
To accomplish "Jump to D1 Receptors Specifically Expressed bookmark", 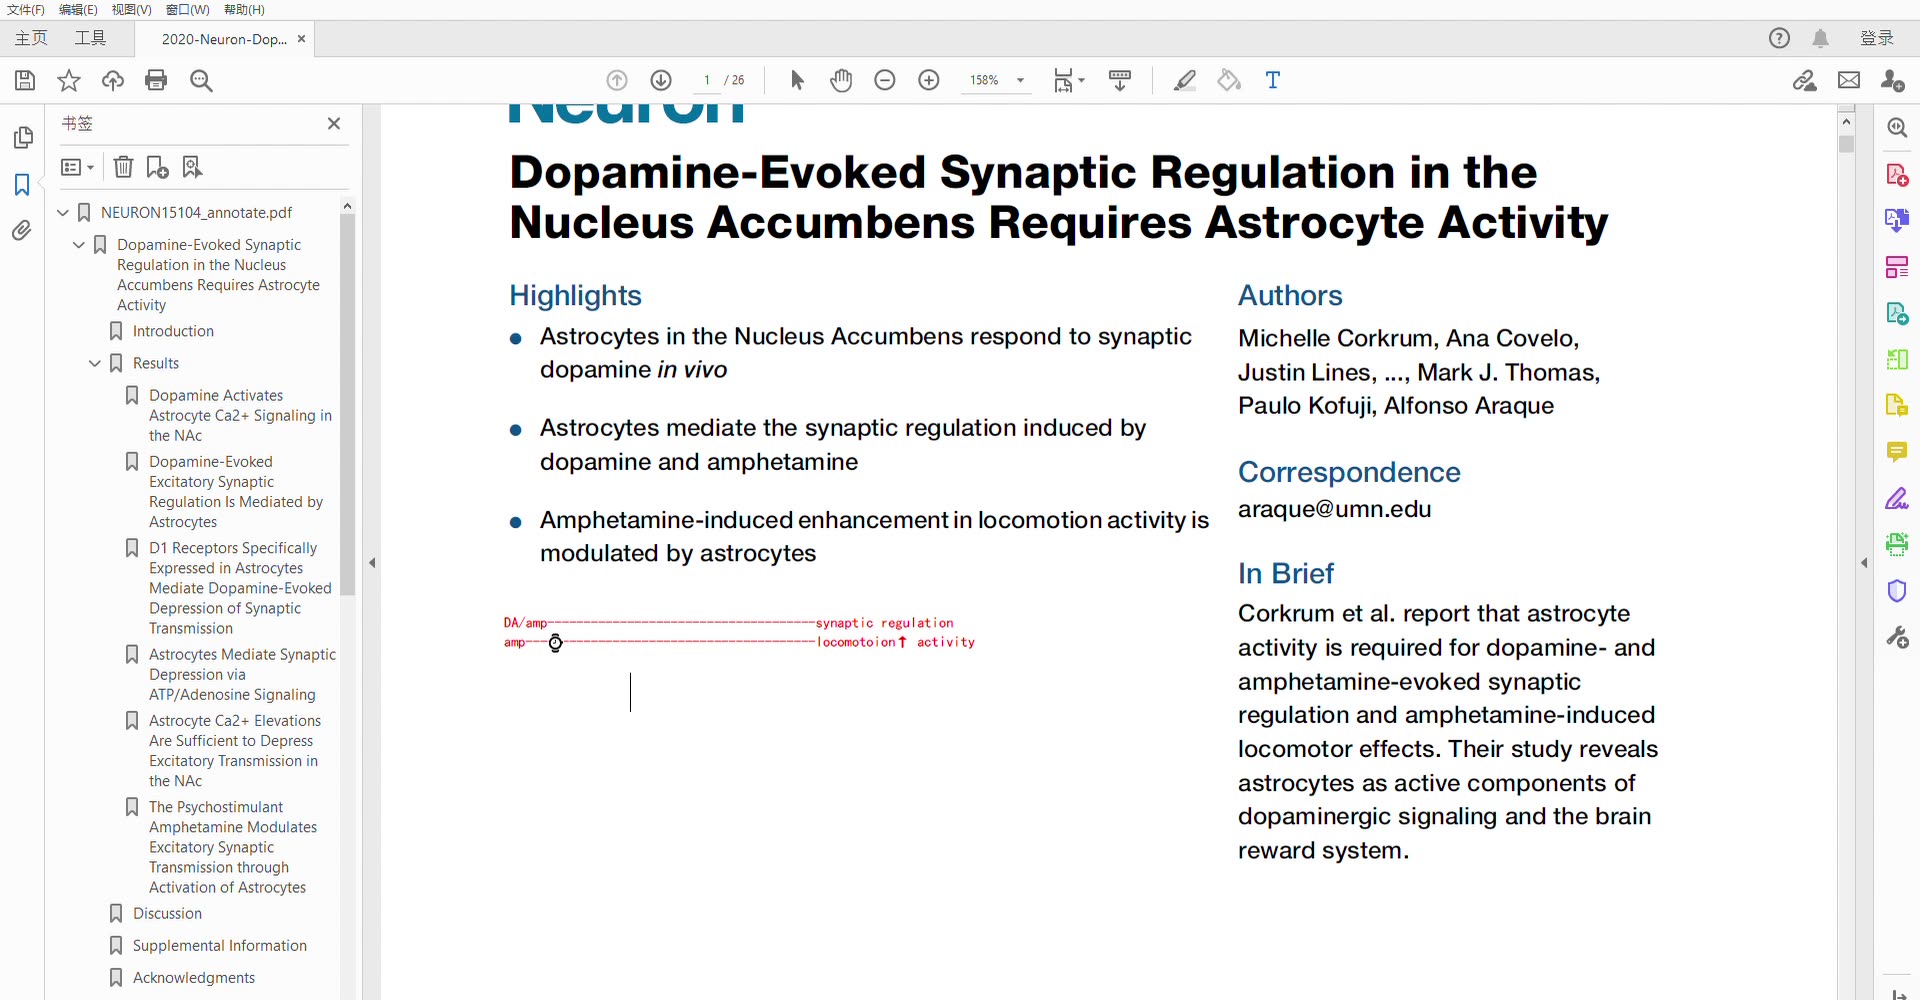I will [x=240, y=588].
